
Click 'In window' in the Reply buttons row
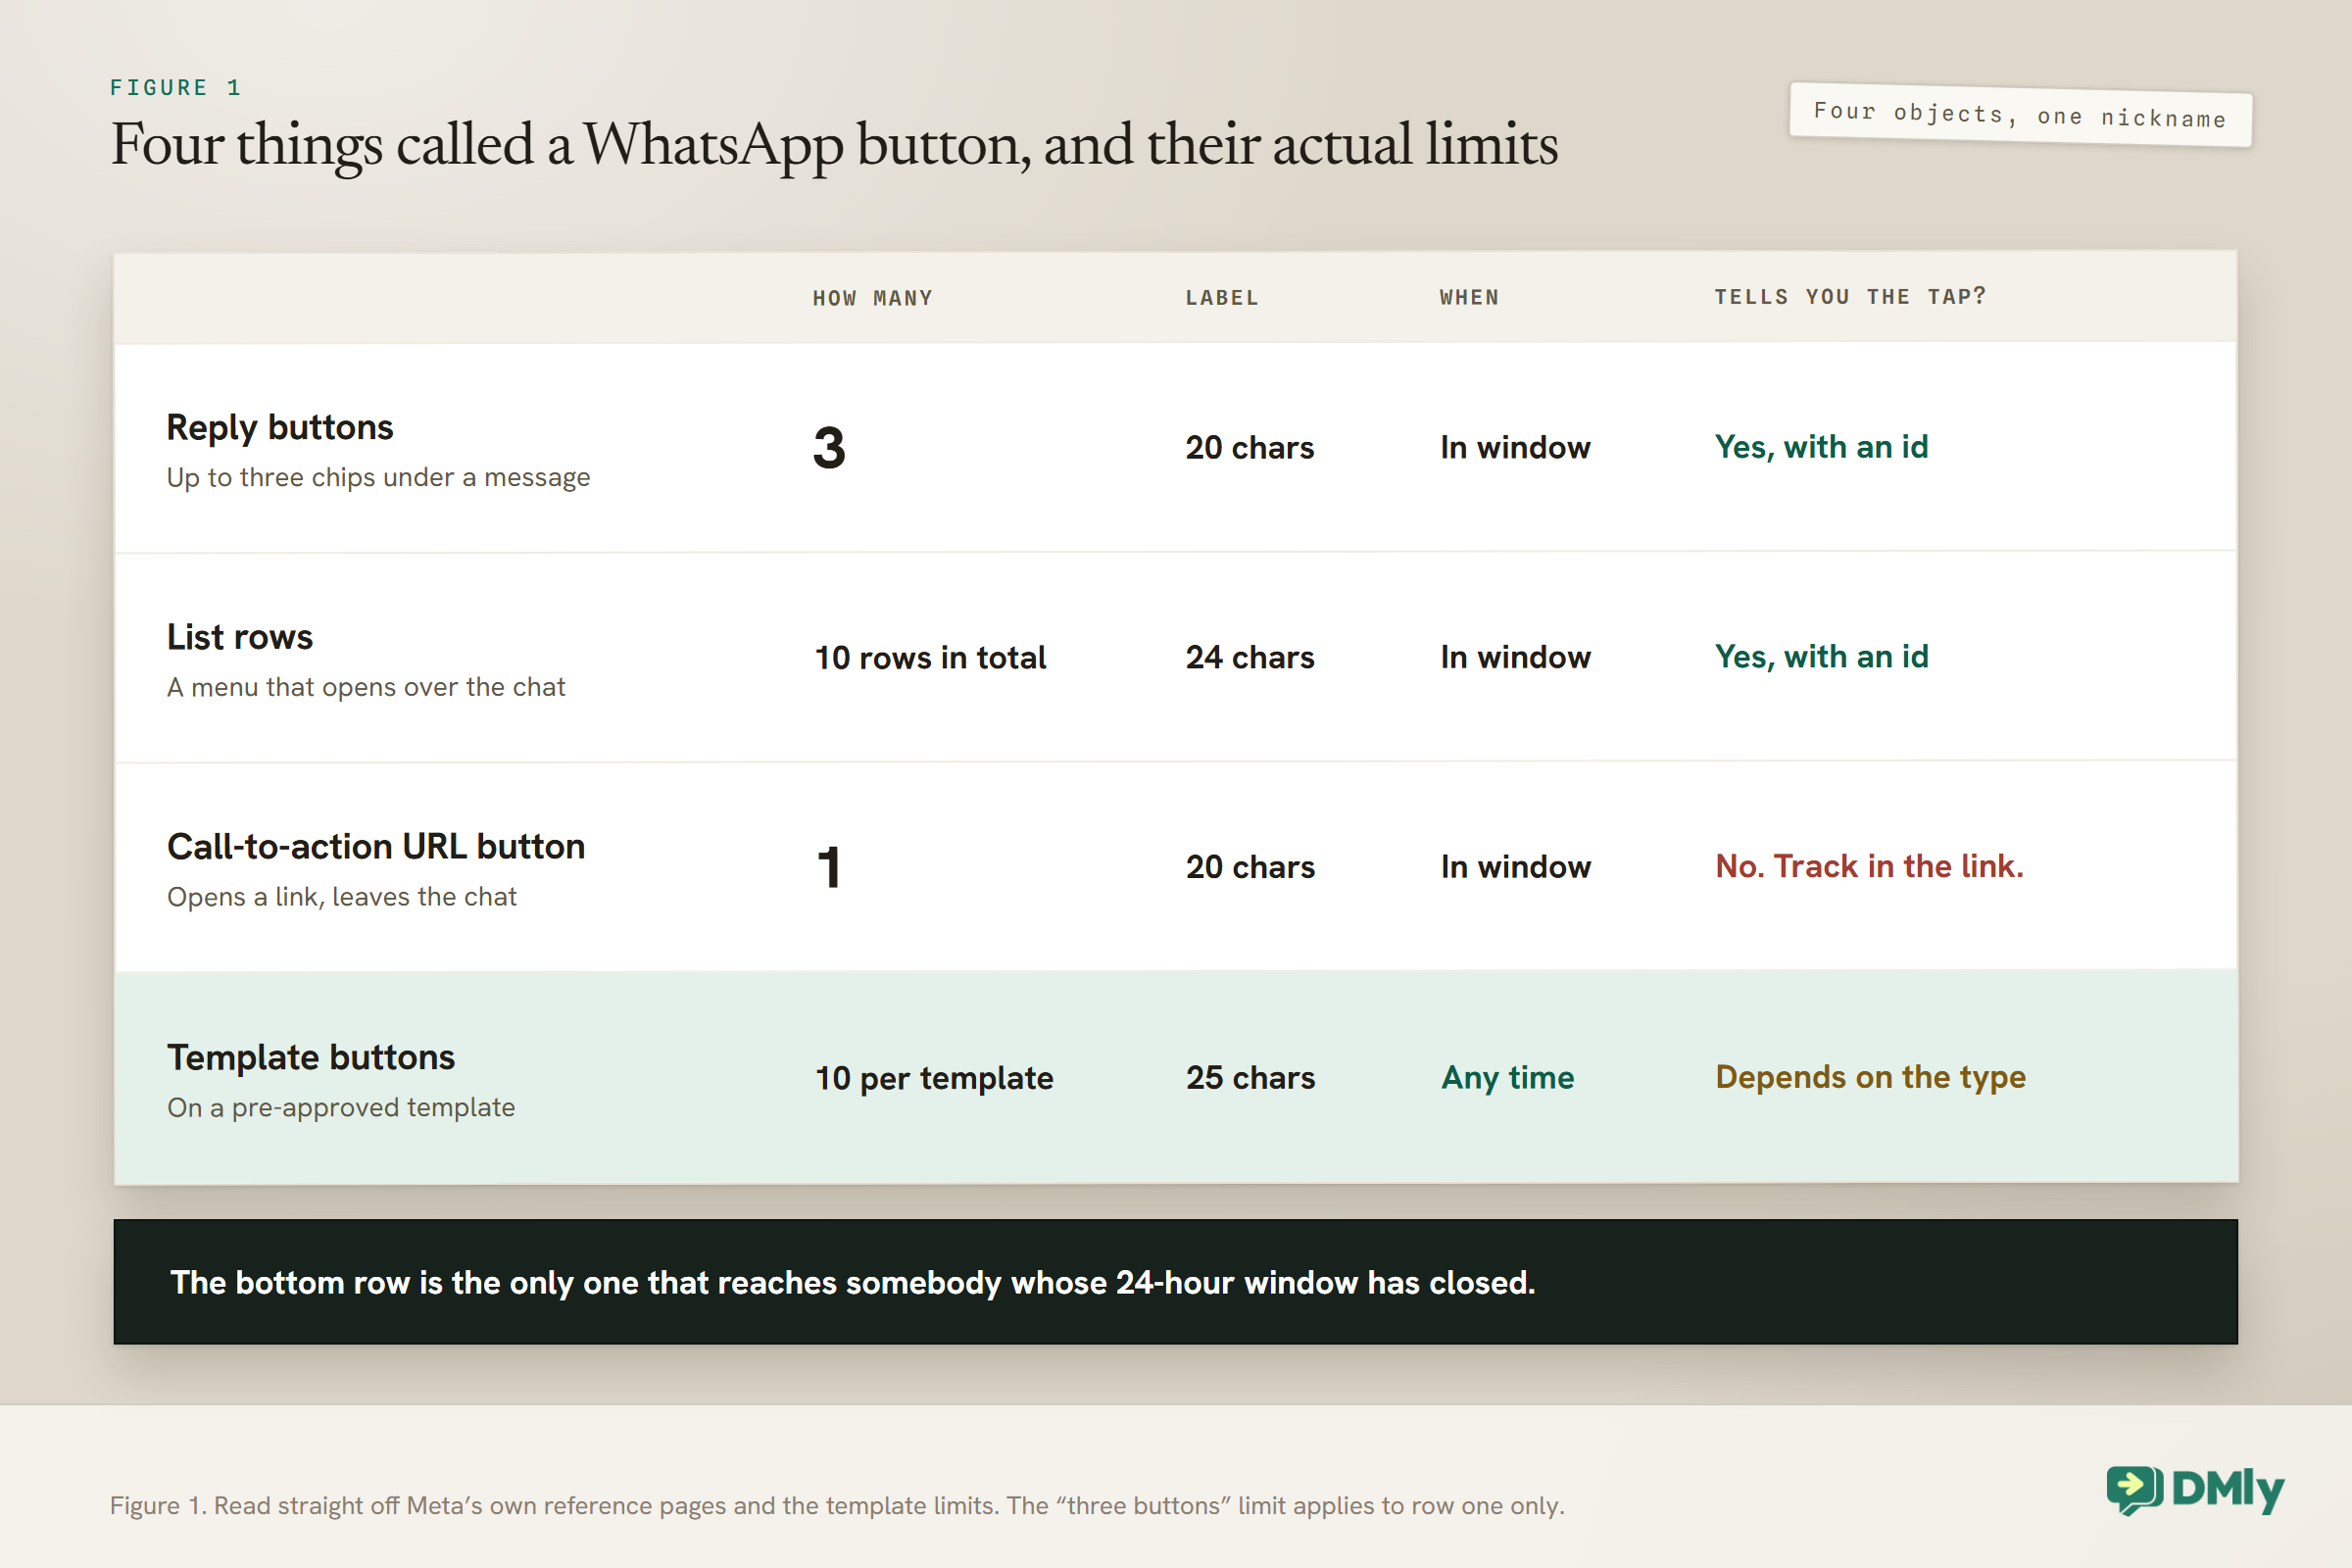1515,448
